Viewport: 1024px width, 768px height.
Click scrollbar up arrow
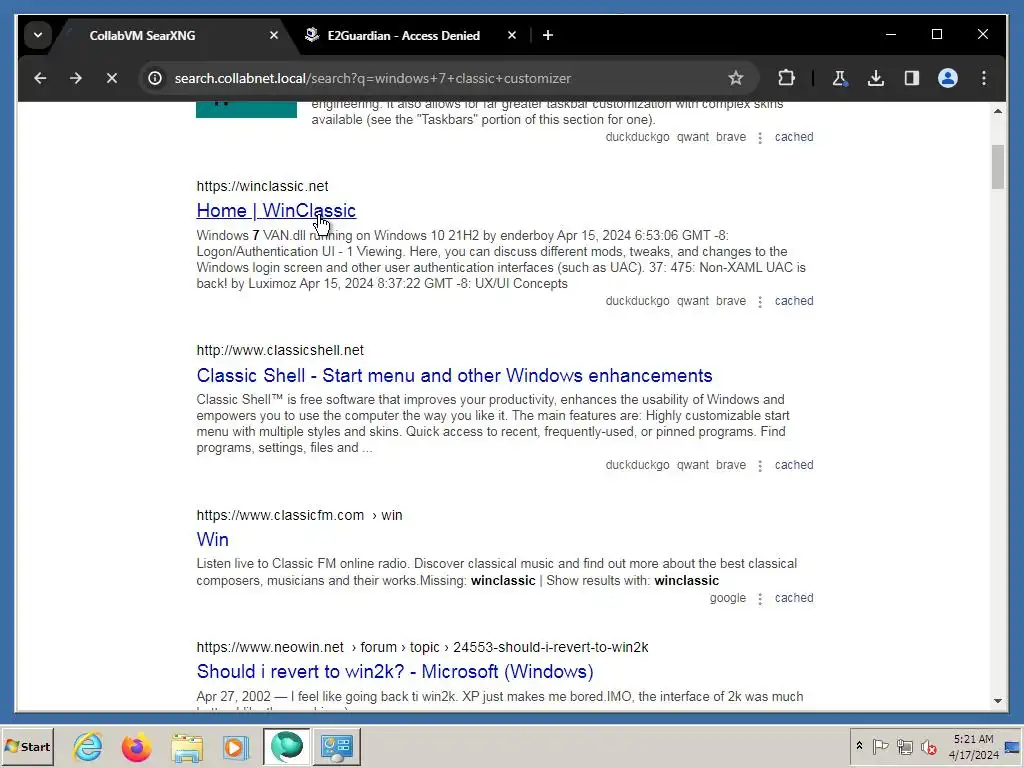pos(997,111)
